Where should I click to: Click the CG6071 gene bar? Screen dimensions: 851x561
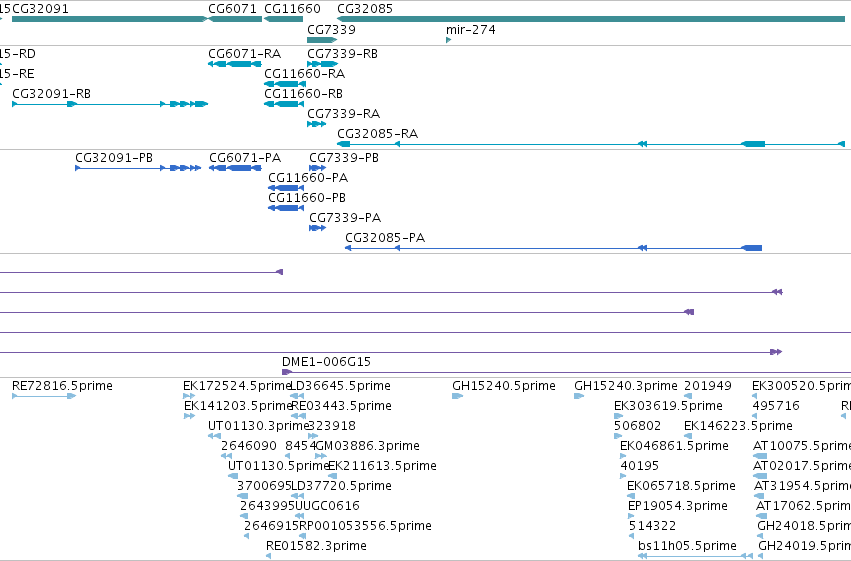(x=235, y=19)
